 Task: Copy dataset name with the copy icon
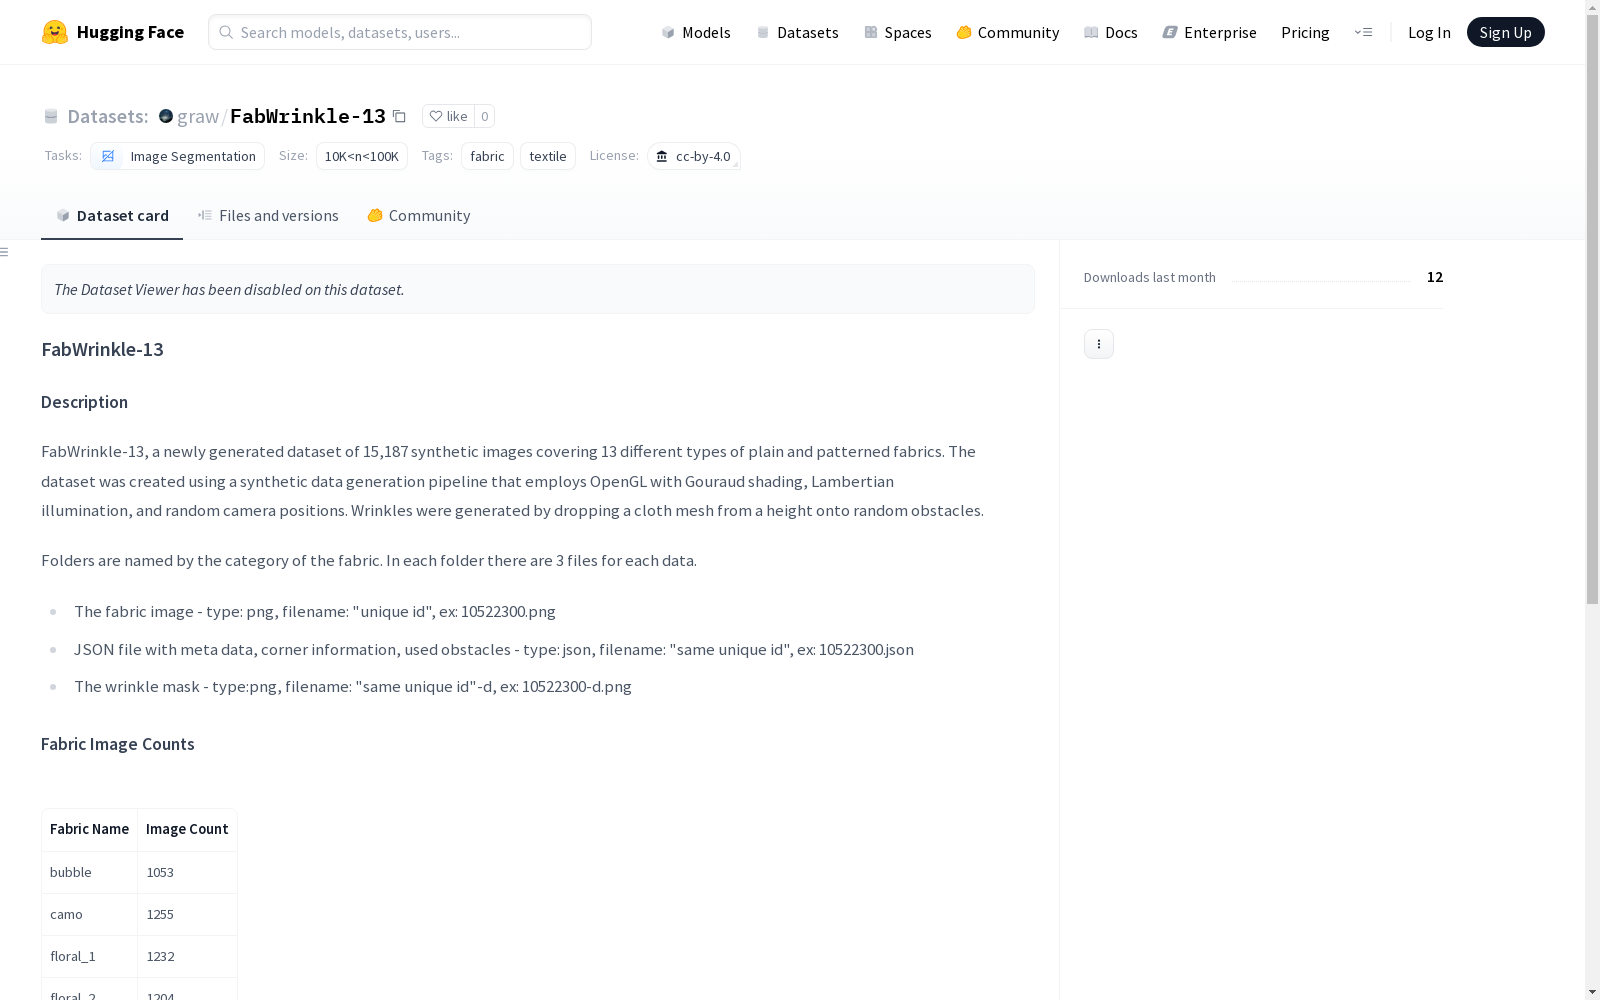tap(399, 116)
